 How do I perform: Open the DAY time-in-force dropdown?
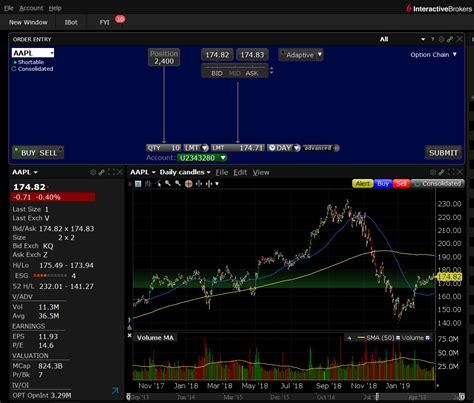[x=284, y=148]
